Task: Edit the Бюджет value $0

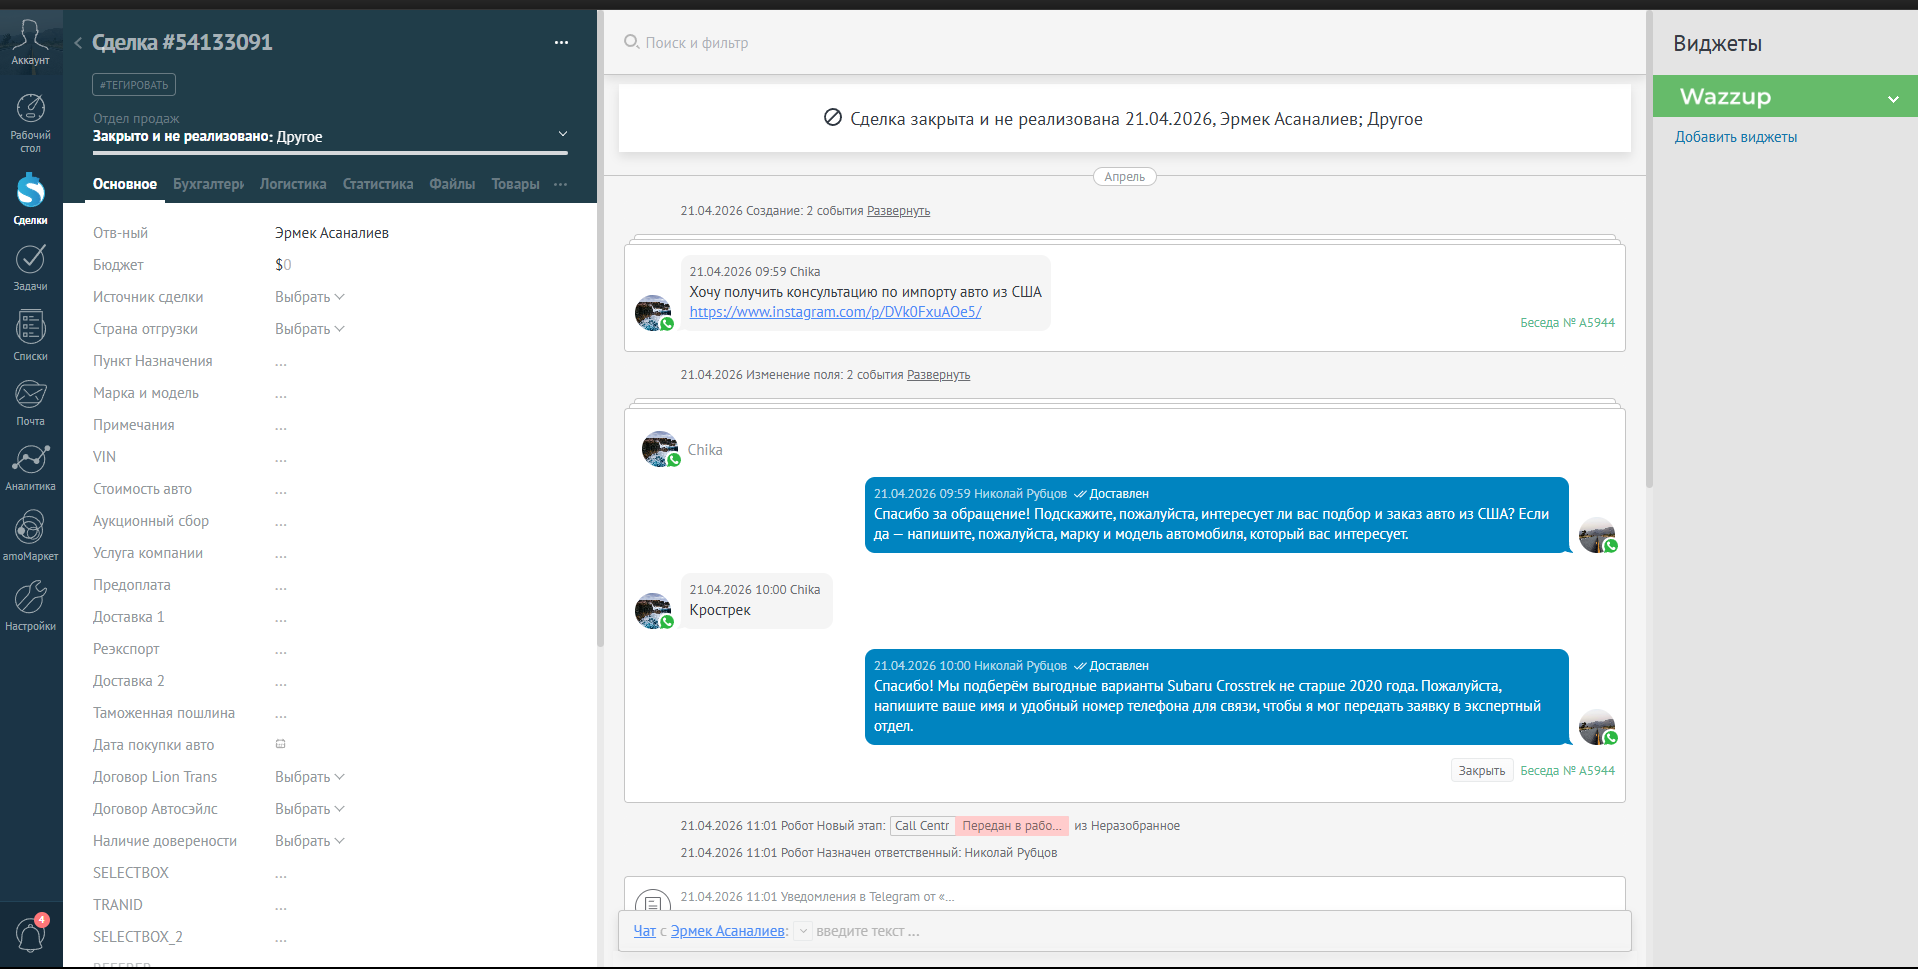Action: [x=283, y=265]
